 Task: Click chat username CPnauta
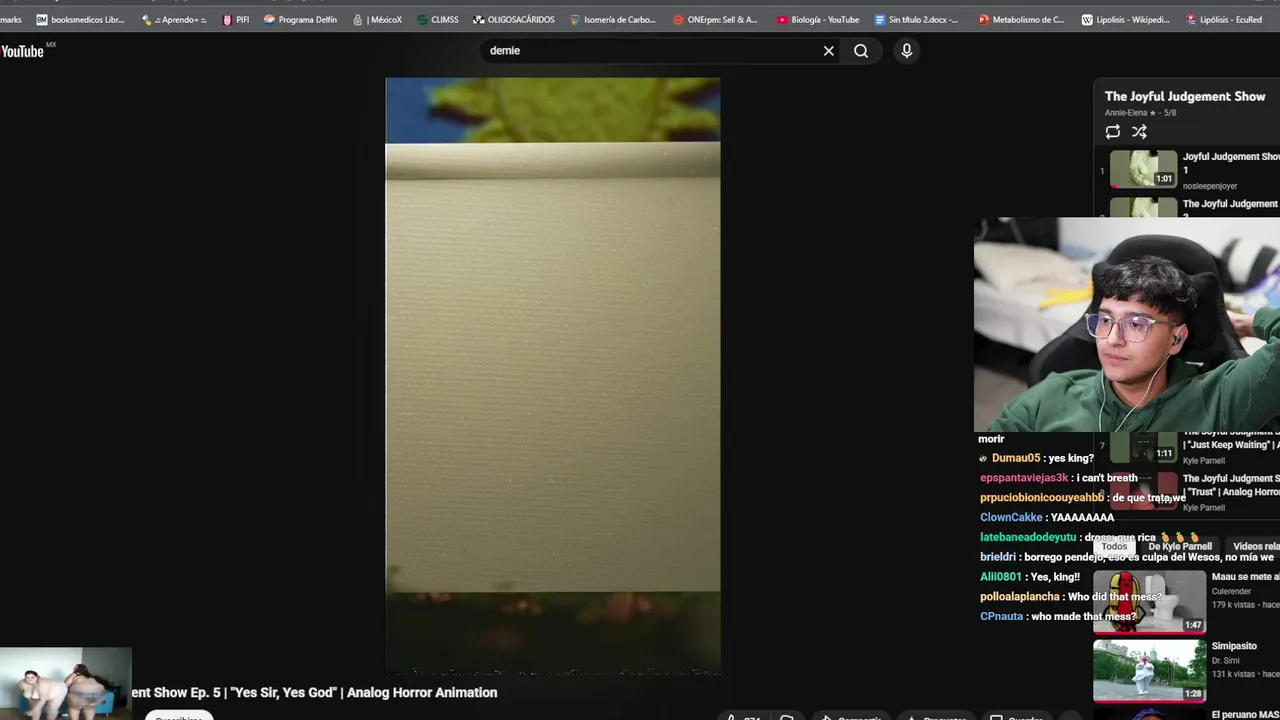click(x=1001, y=616)
